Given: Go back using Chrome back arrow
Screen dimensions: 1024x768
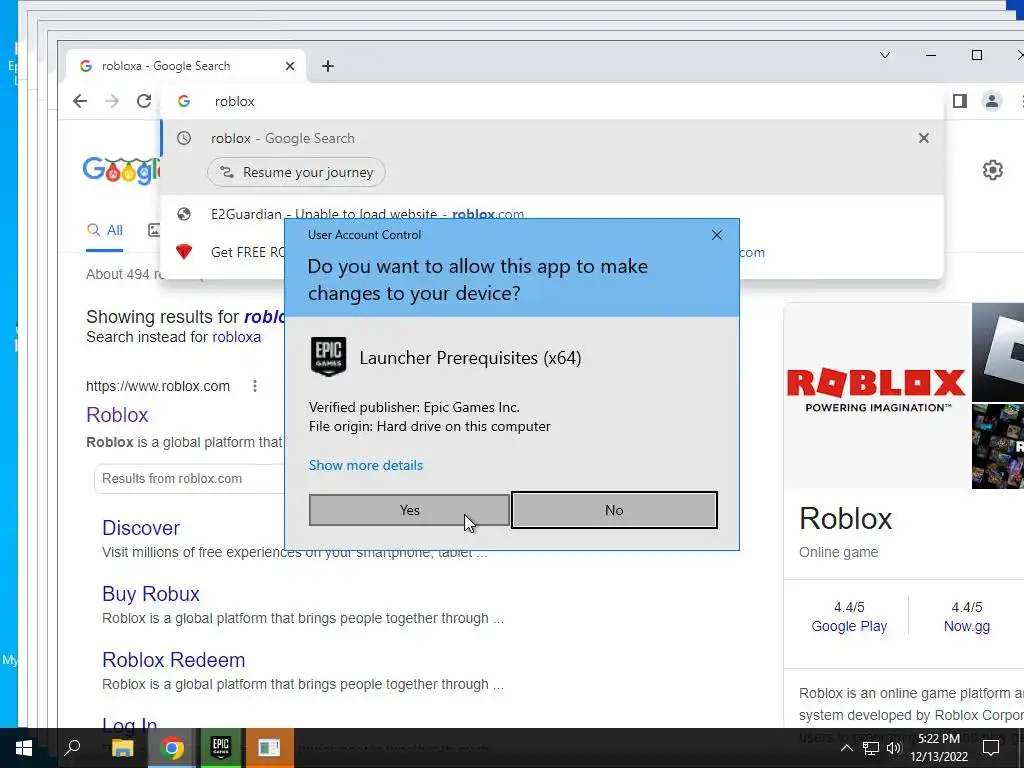Looking at the screenshot, I should tap(80, 101).
